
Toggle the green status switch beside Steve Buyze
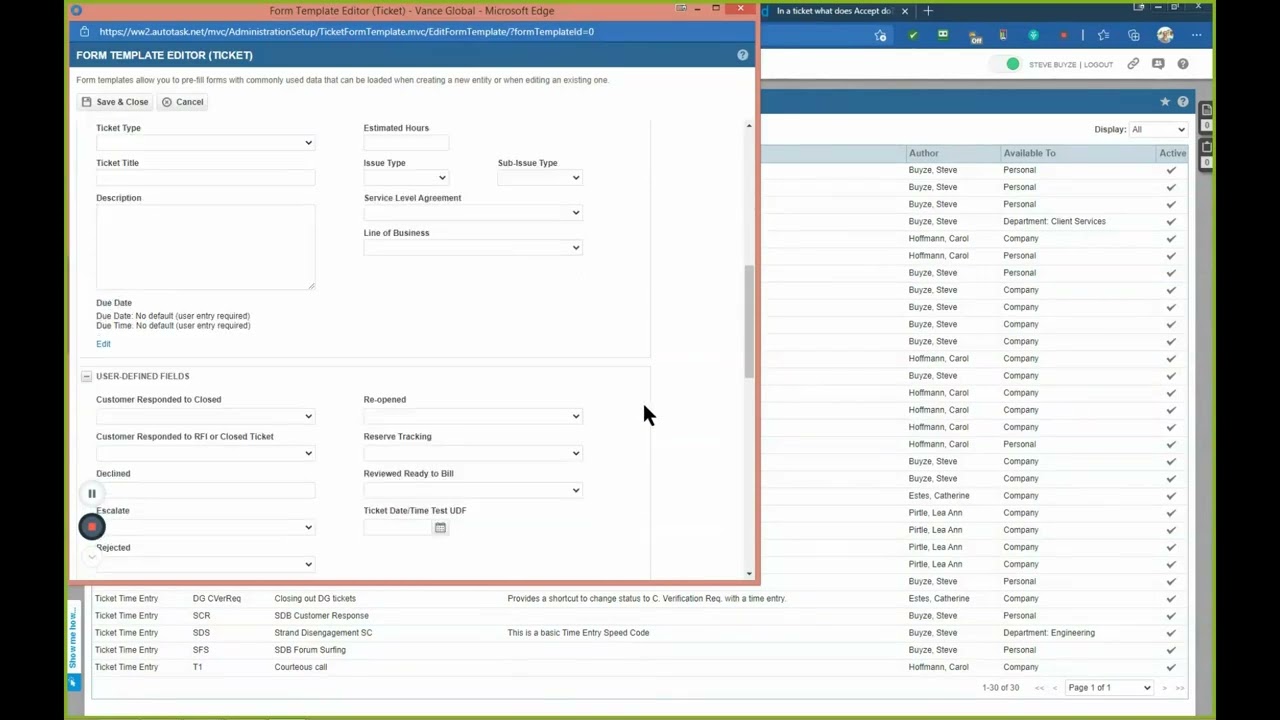1007,64
